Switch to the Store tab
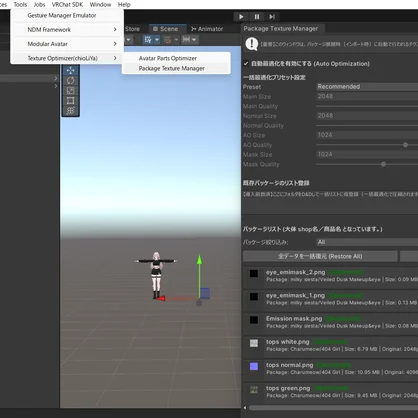 132,29
